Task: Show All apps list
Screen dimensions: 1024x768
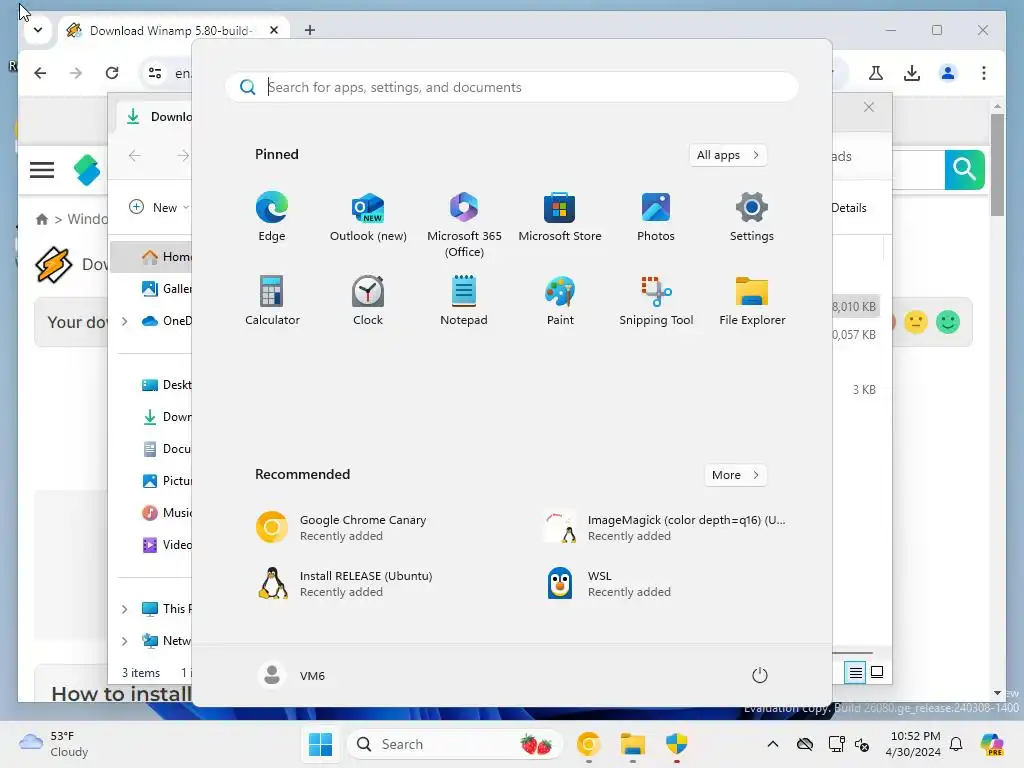Action: click(728, 155)
